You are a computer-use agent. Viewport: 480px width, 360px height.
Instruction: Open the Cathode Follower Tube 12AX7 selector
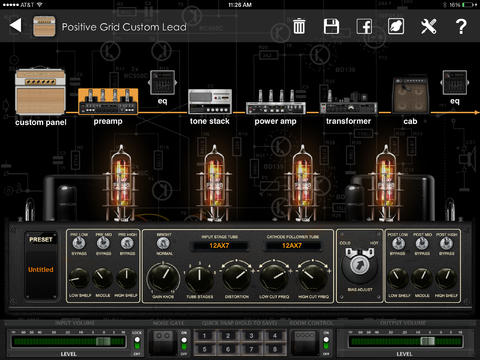292,246
